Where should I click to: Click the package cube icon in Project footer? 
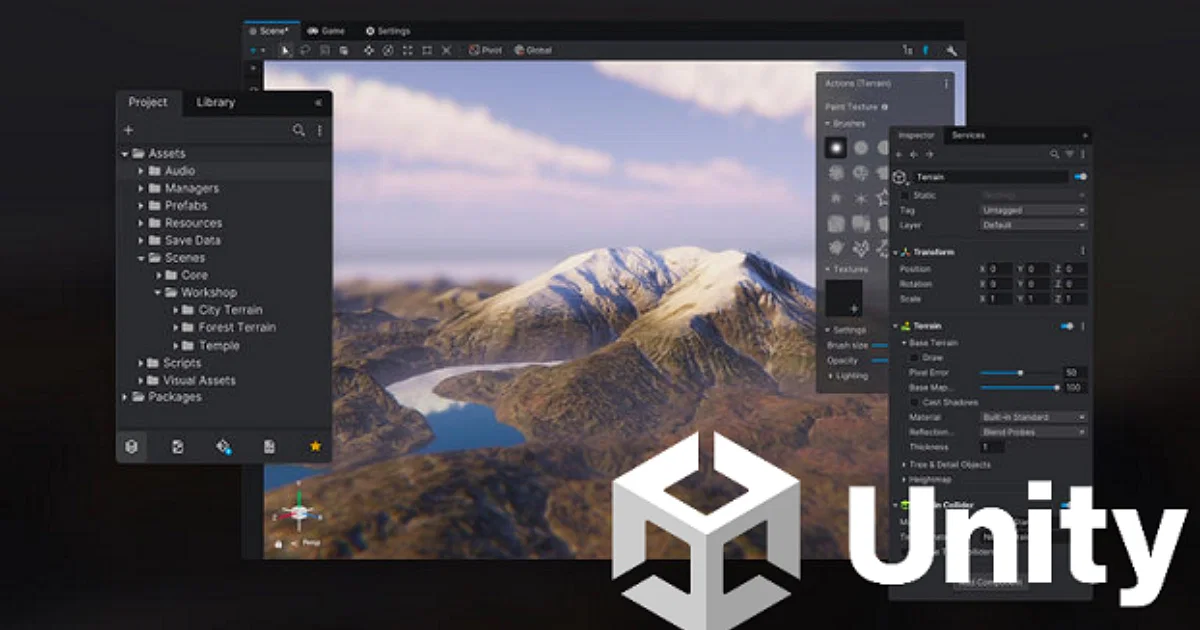point(131,446)
